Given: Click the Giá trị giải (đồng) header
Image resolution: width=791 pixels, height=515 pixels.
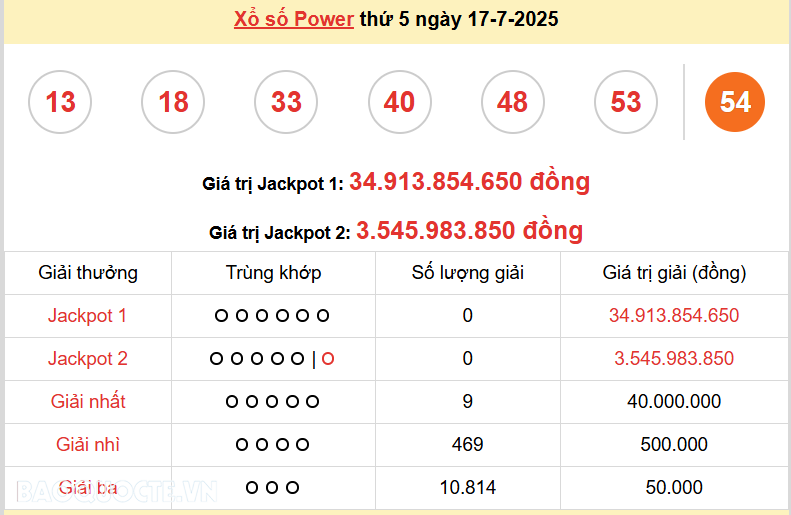Looking at the screenshot, I should point(674,273).
